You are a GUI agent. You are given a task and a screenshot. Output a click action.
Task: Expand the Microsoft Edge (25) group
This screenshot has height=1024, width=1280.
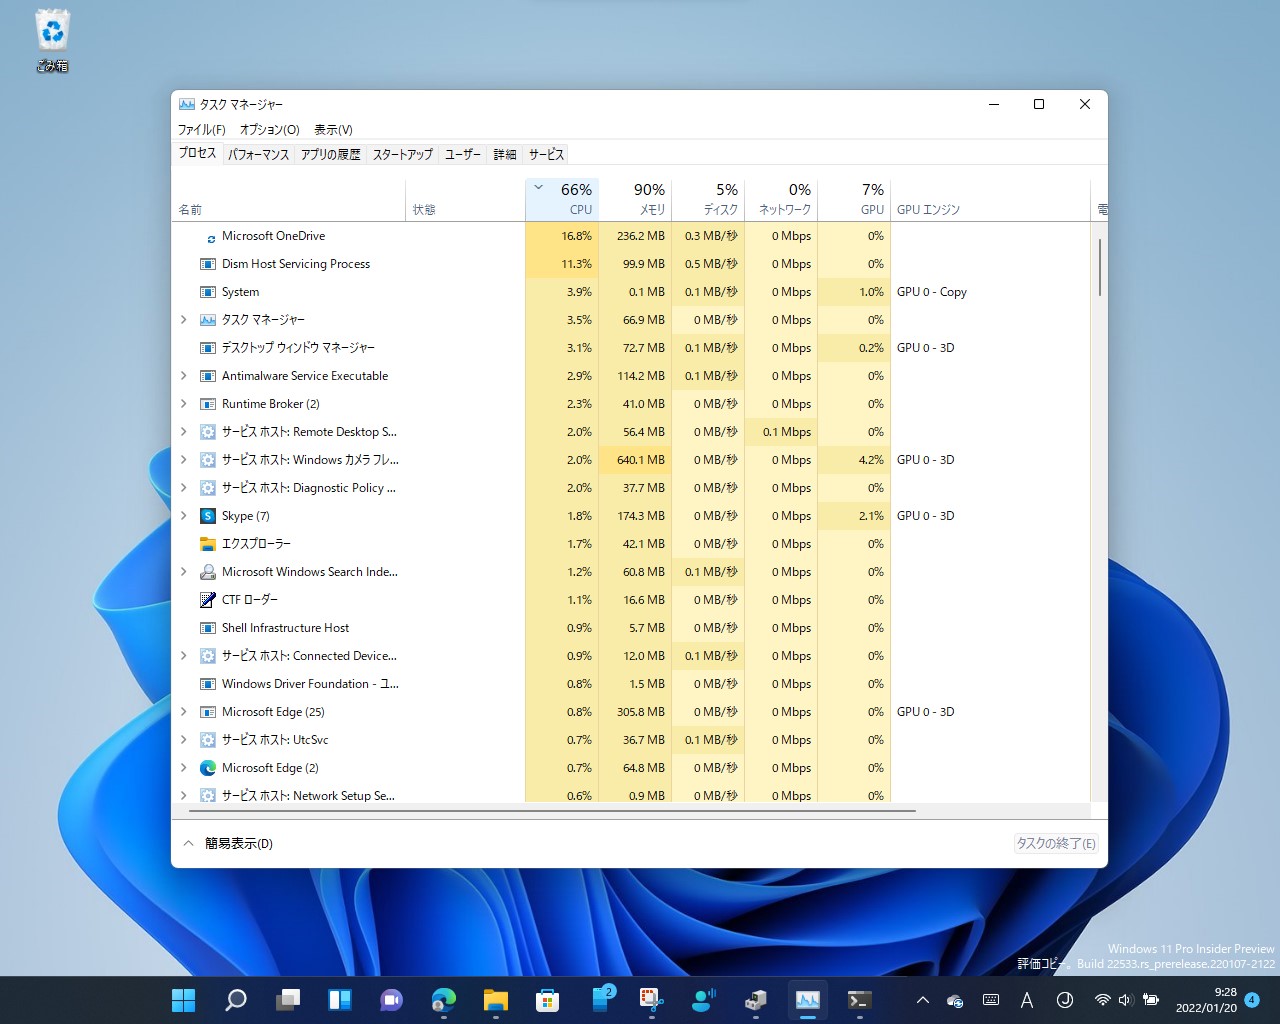183,711
